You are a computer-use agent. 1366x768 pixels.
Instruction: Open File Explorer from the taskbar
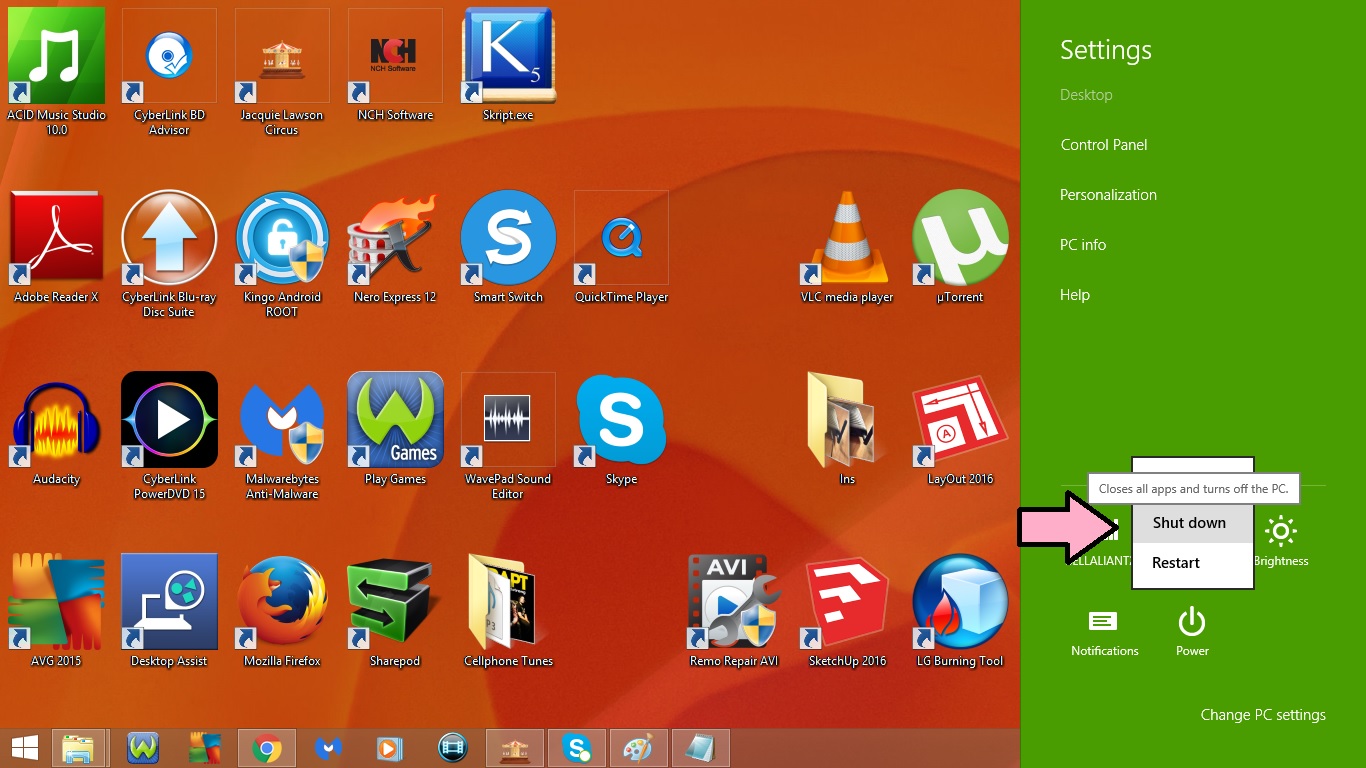[x=78, y=748]
